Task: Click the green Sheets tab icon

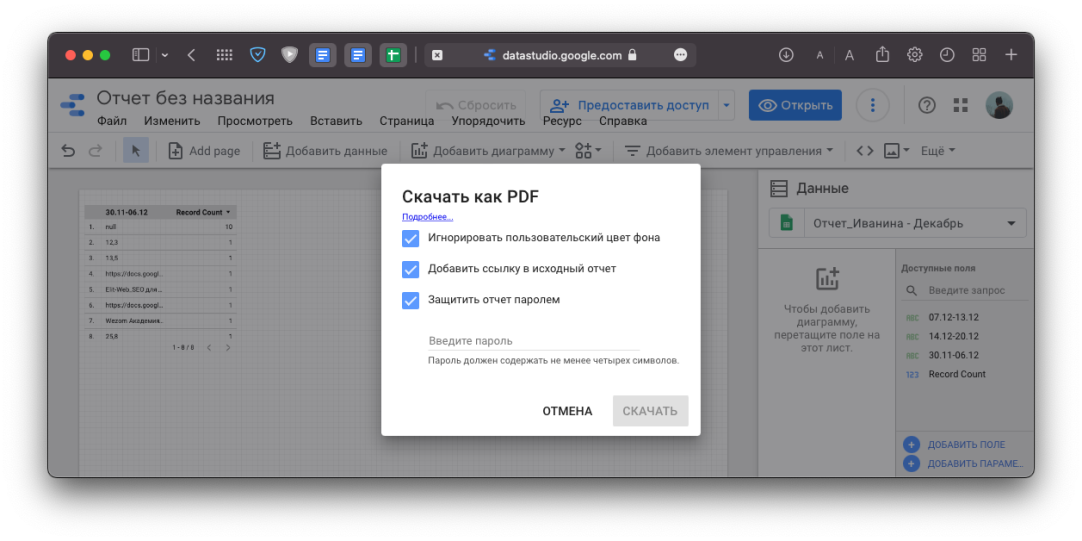Action: click(393, 55)
